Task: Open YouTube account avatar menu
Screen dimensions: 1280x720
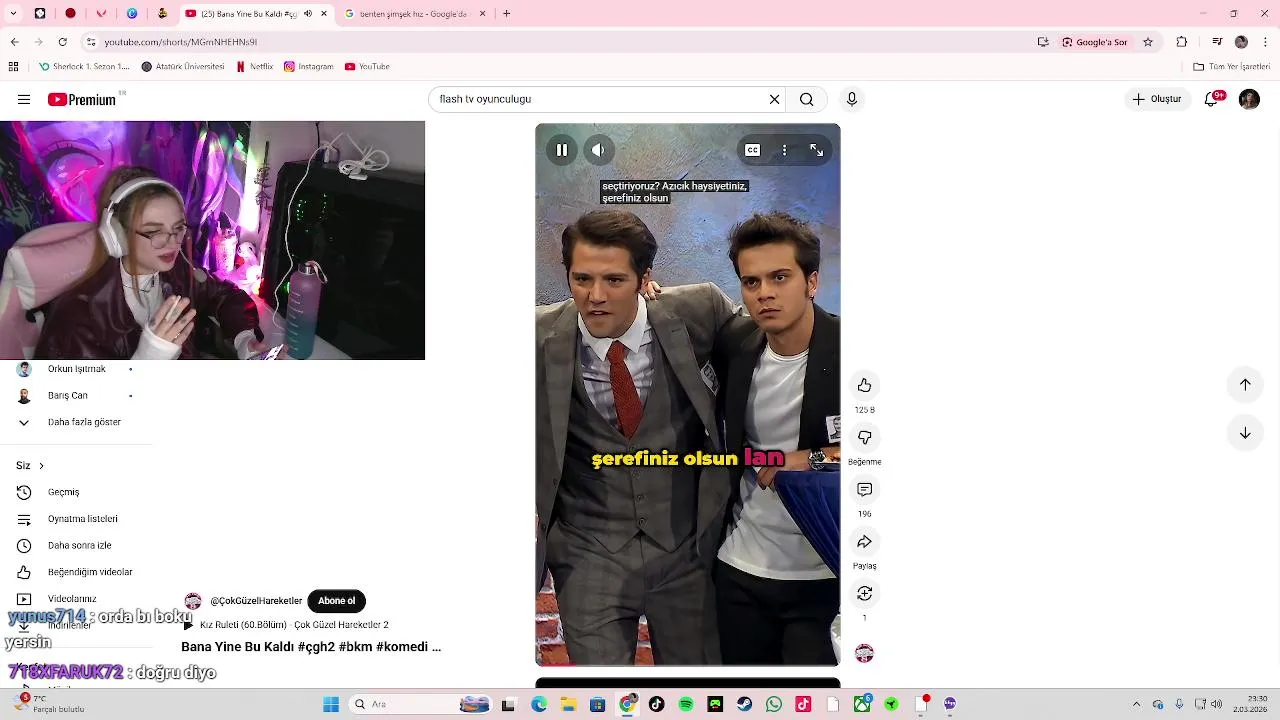Action: point(1249,99)
